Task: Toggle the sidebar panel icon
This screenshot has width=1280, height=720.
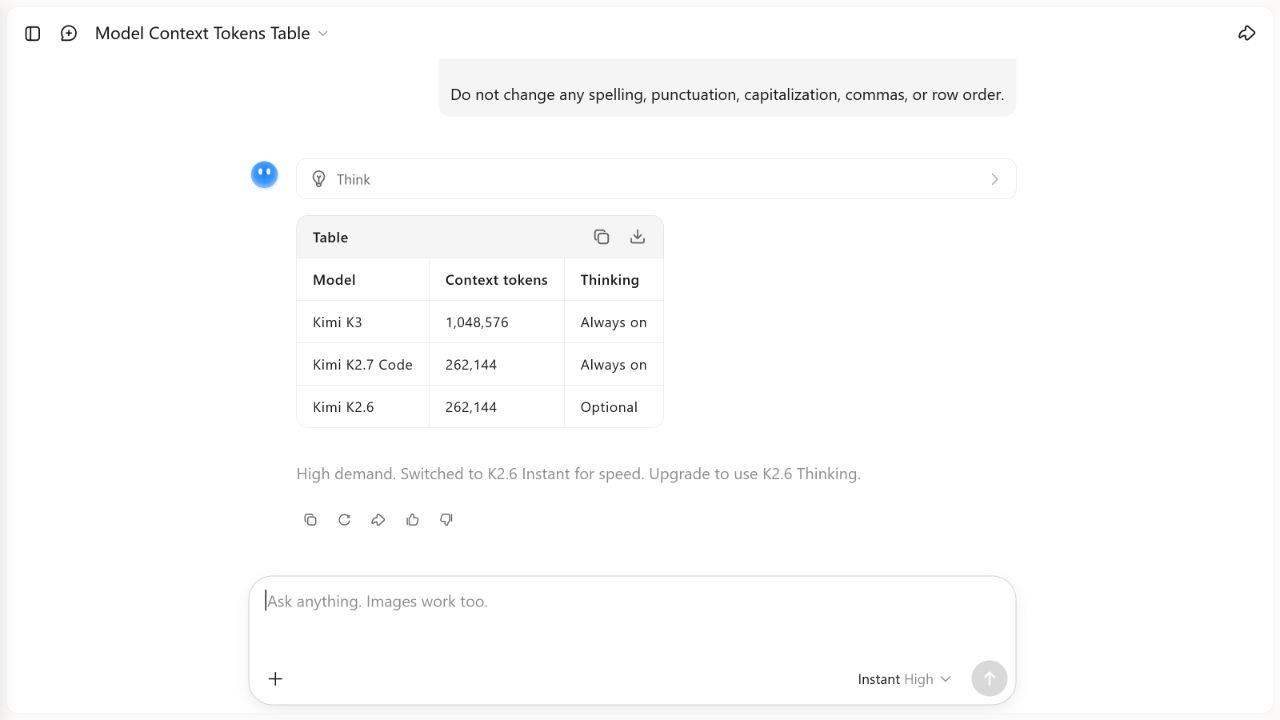Action: [x=33, y=33]
